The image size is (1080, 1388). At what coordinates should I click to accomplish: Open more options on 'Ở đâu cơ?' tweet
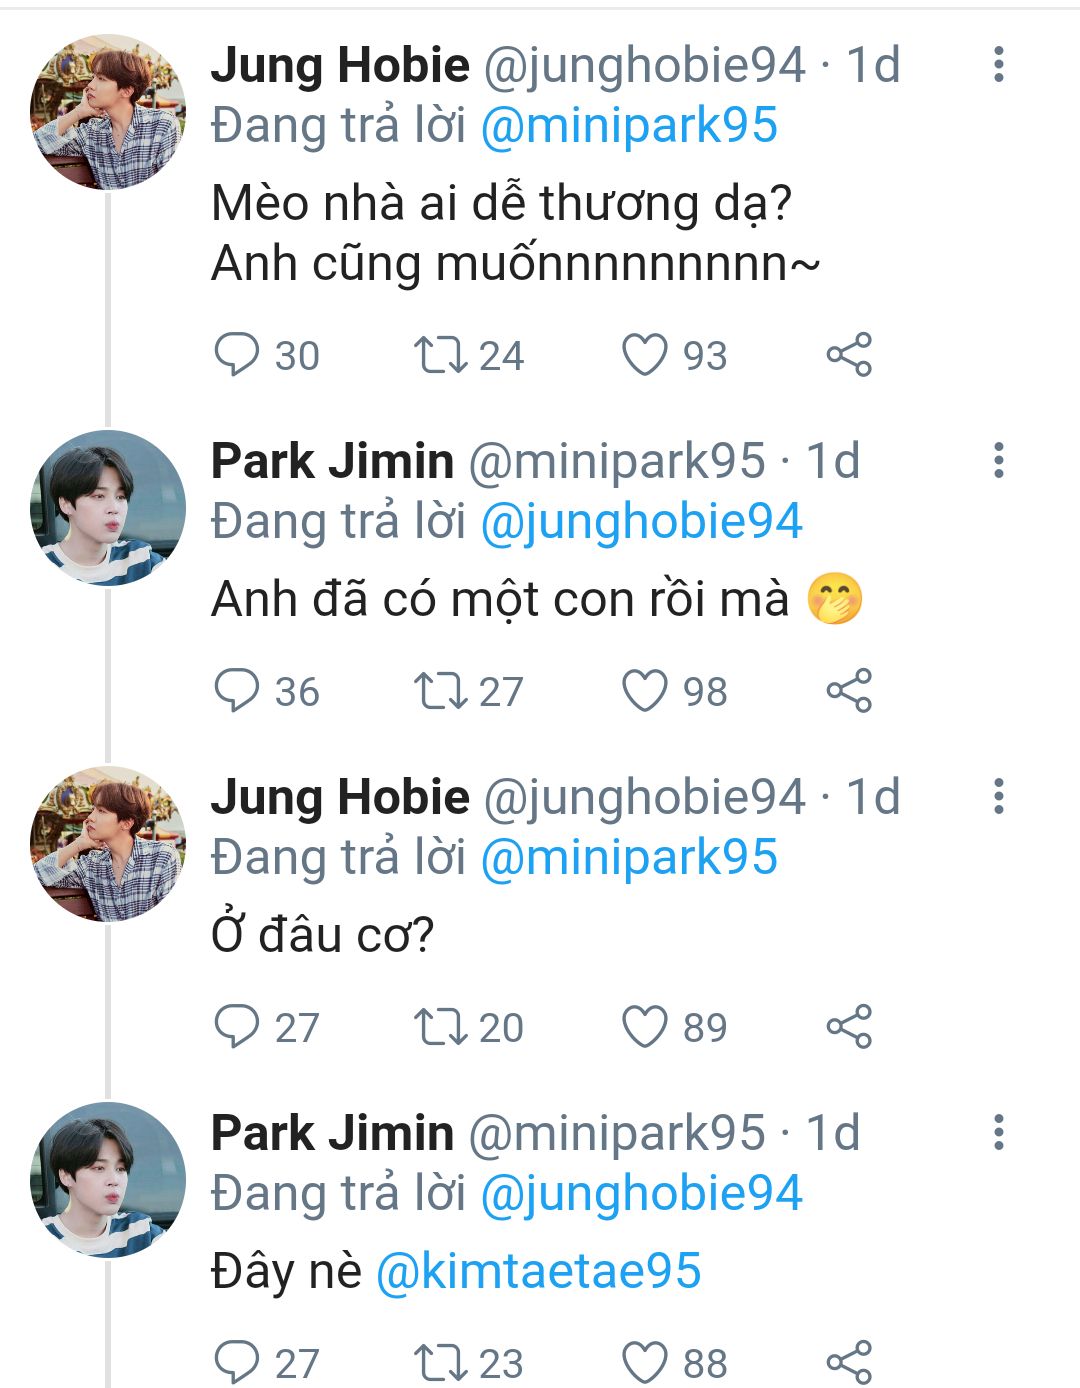tap(997, 796)
